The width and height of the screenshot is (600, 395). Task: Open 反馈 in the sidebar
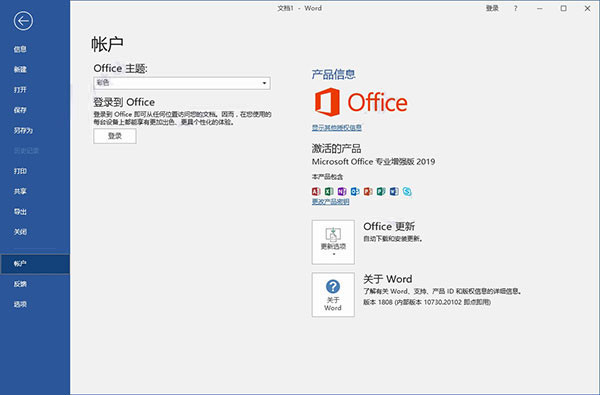click(20, 284)
